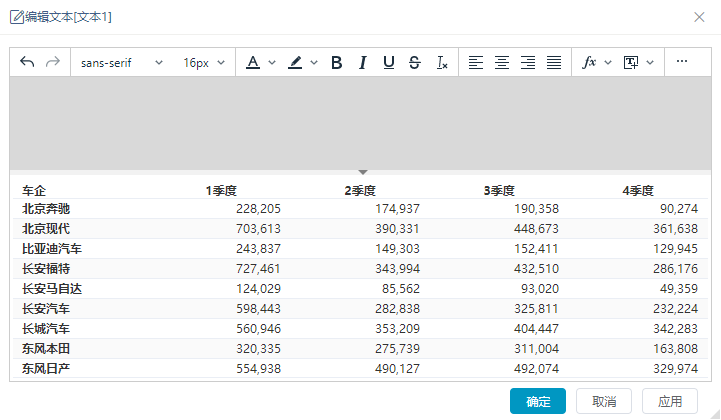Open the insert text field menu

click(638, 62)
